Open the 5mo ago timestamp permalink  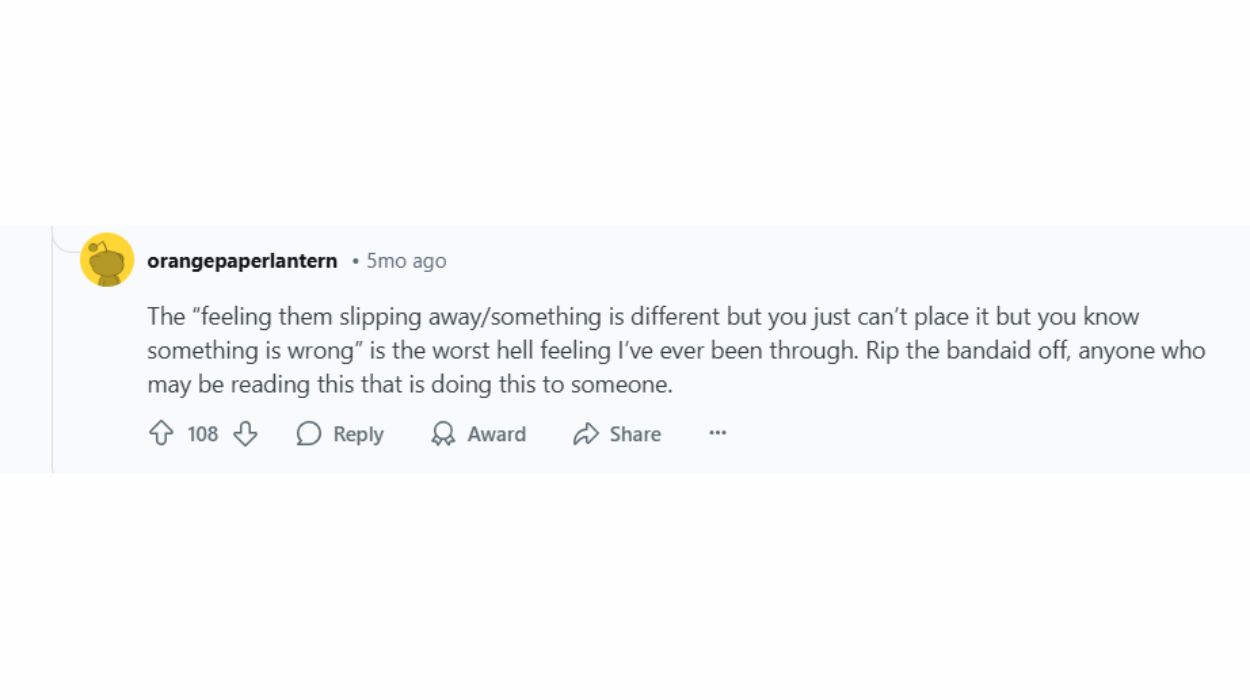(406, 261)
